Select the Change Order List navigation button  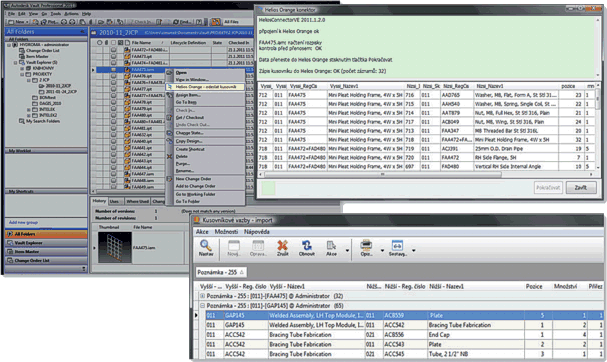(x=46, y=261)
